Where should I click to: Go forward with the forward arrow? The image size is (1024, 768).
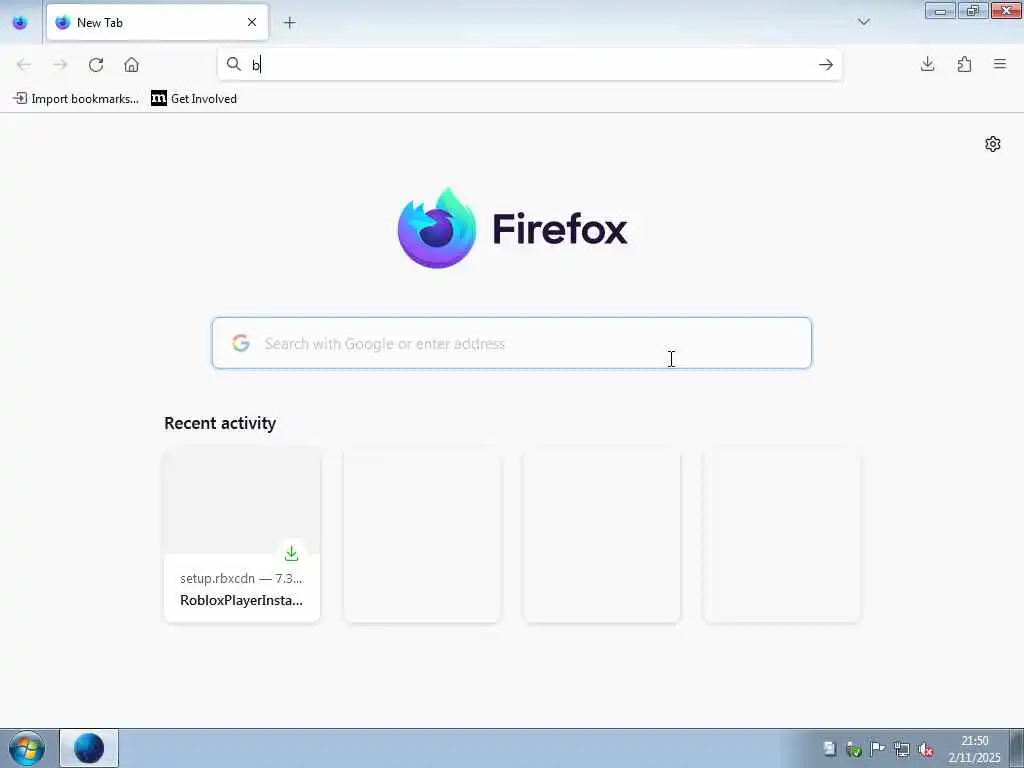coord(60,65)
